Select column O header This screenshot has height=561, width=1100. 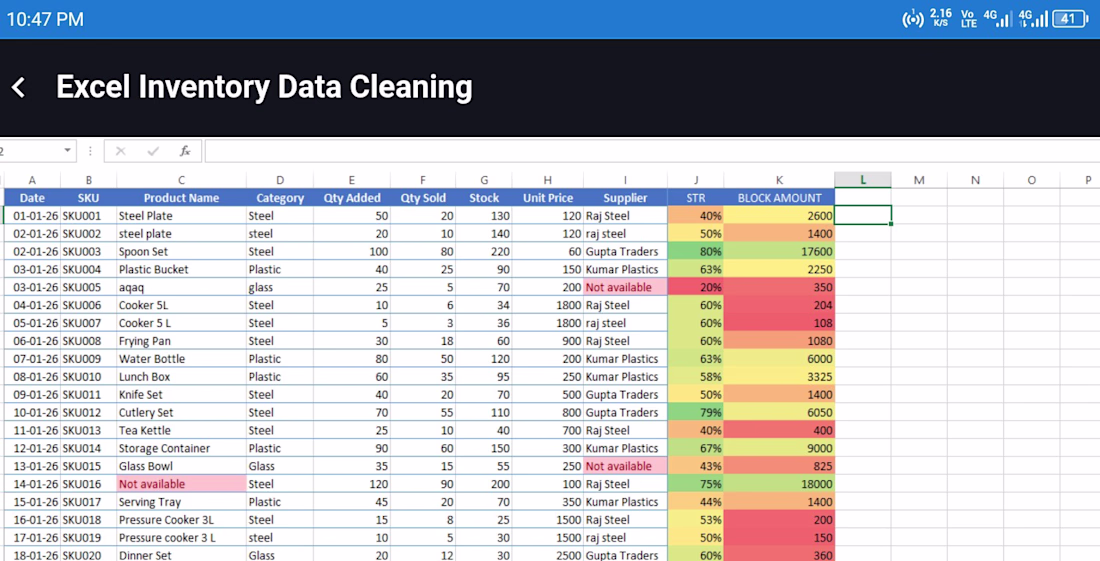tap(1031, 180)
